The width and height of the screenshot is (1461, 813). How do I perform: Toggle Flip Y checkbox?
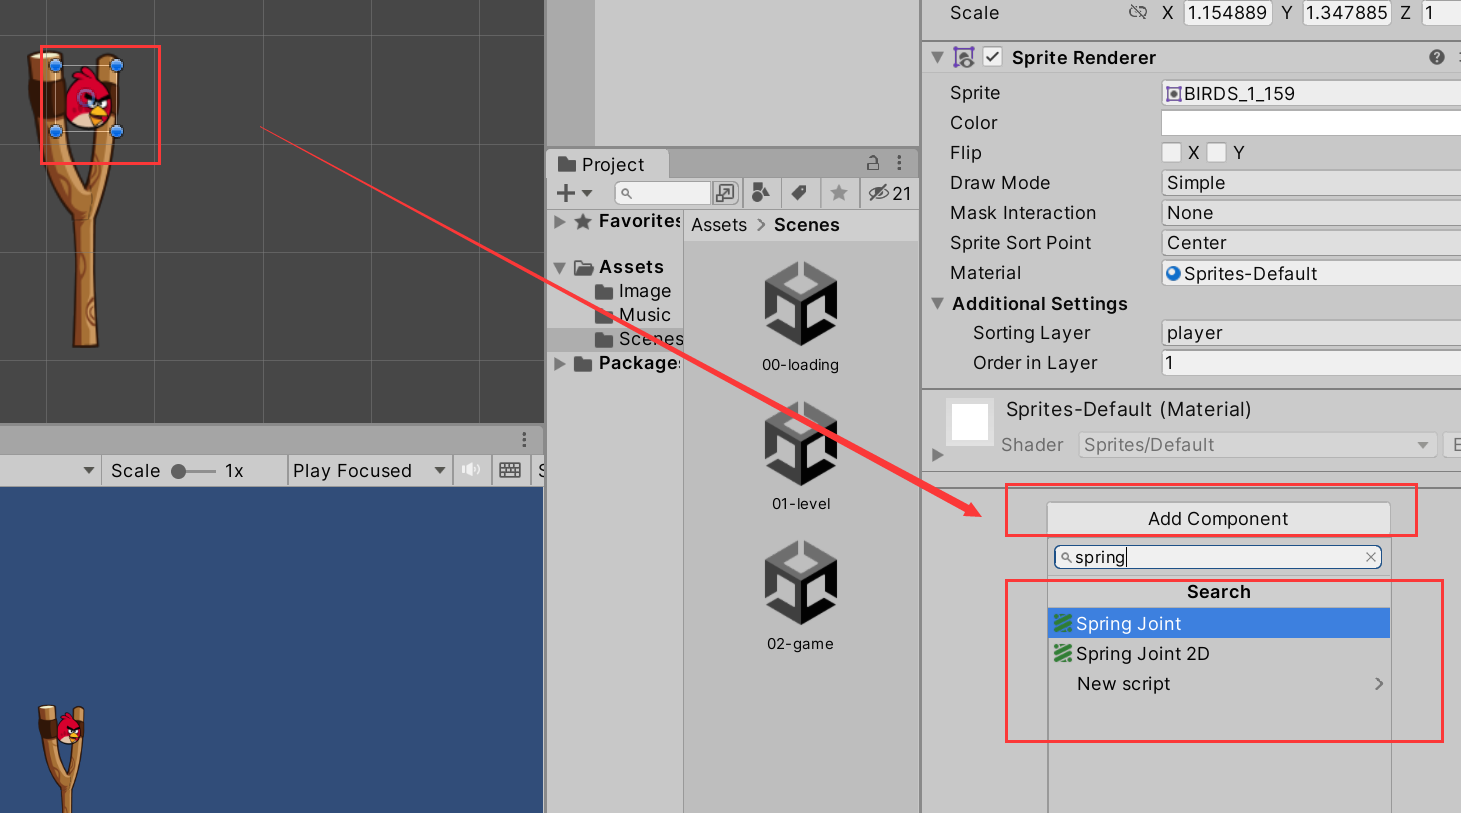tap(1216, 152)
